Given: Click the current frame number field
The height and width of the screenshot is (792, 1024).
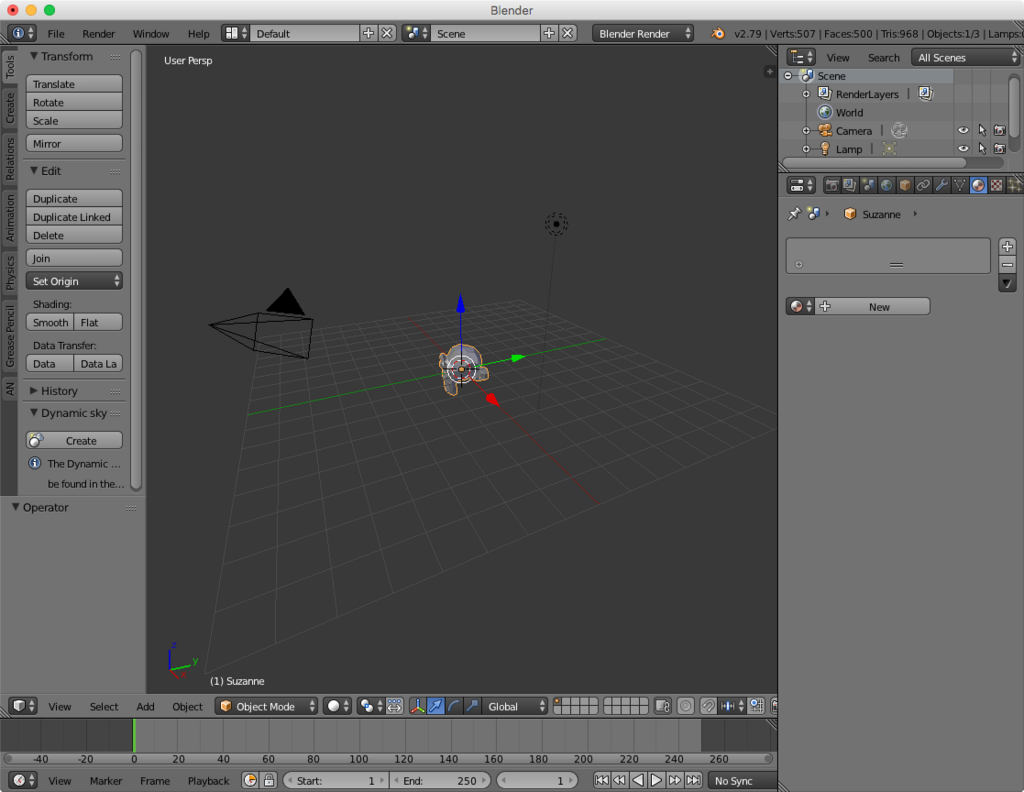Looking at the screenshot, I should pos(537,780).
